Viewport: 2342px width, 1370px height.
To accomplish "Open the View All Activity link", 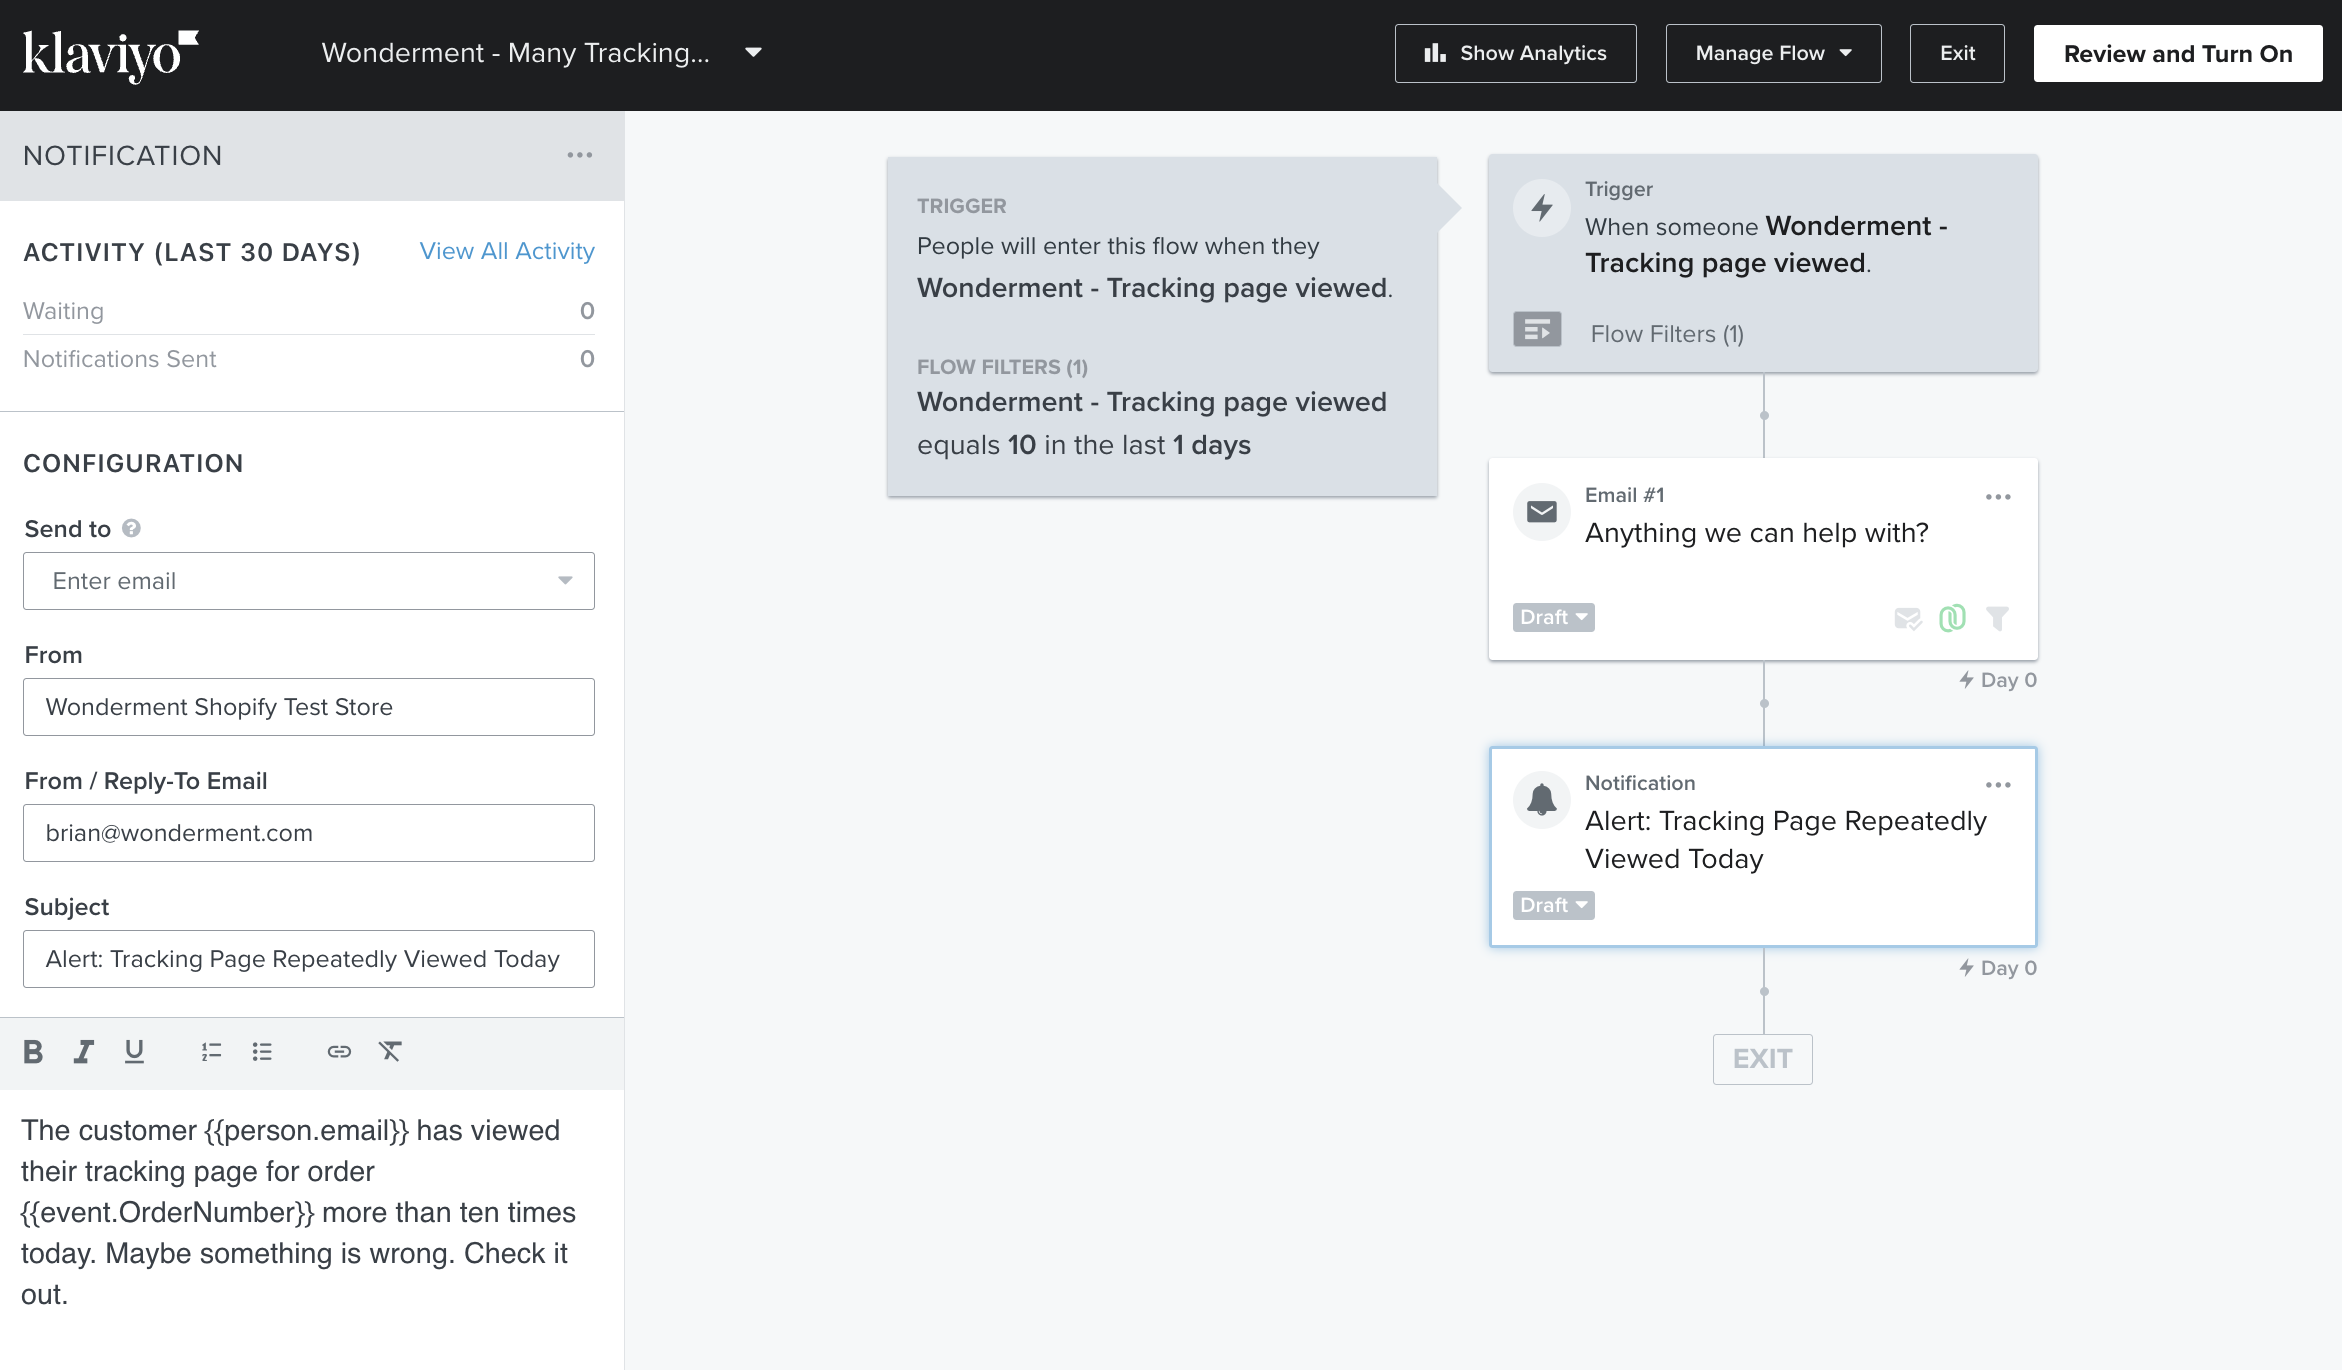I will [507, 251].
